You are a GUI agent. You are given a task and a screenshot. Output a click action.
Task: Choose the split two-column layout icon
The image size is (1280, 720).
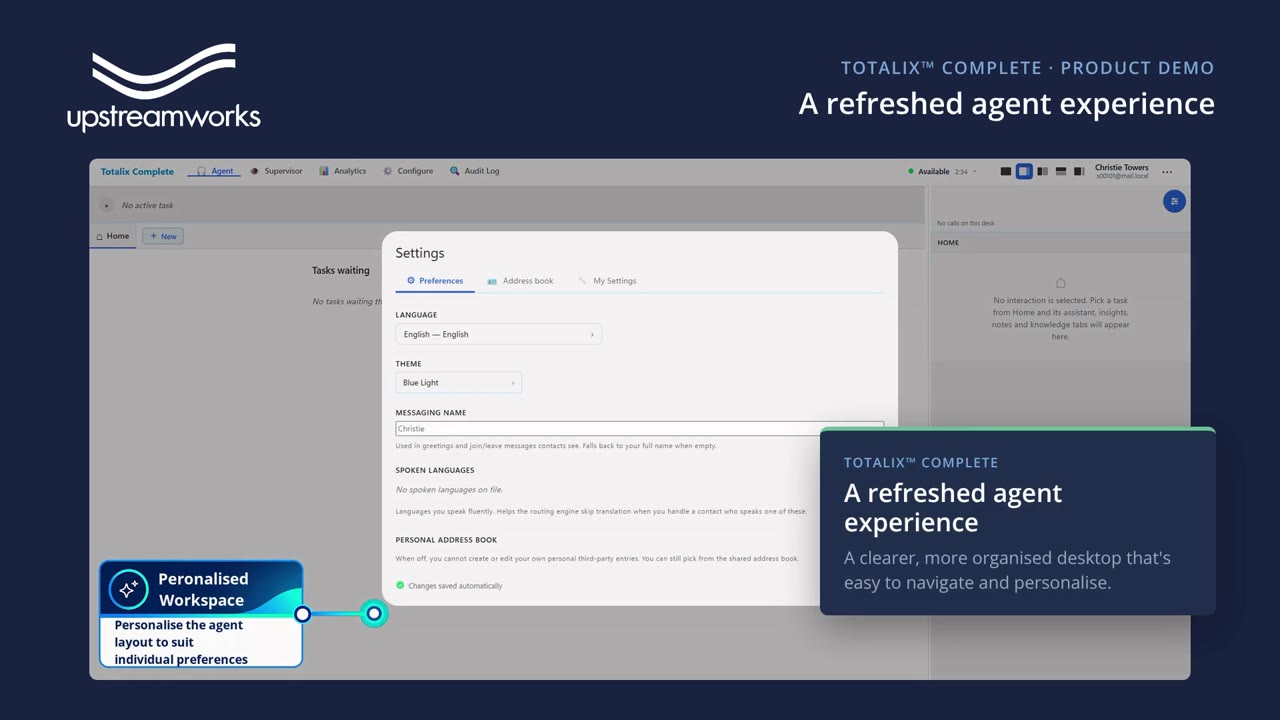[1043, 172]
